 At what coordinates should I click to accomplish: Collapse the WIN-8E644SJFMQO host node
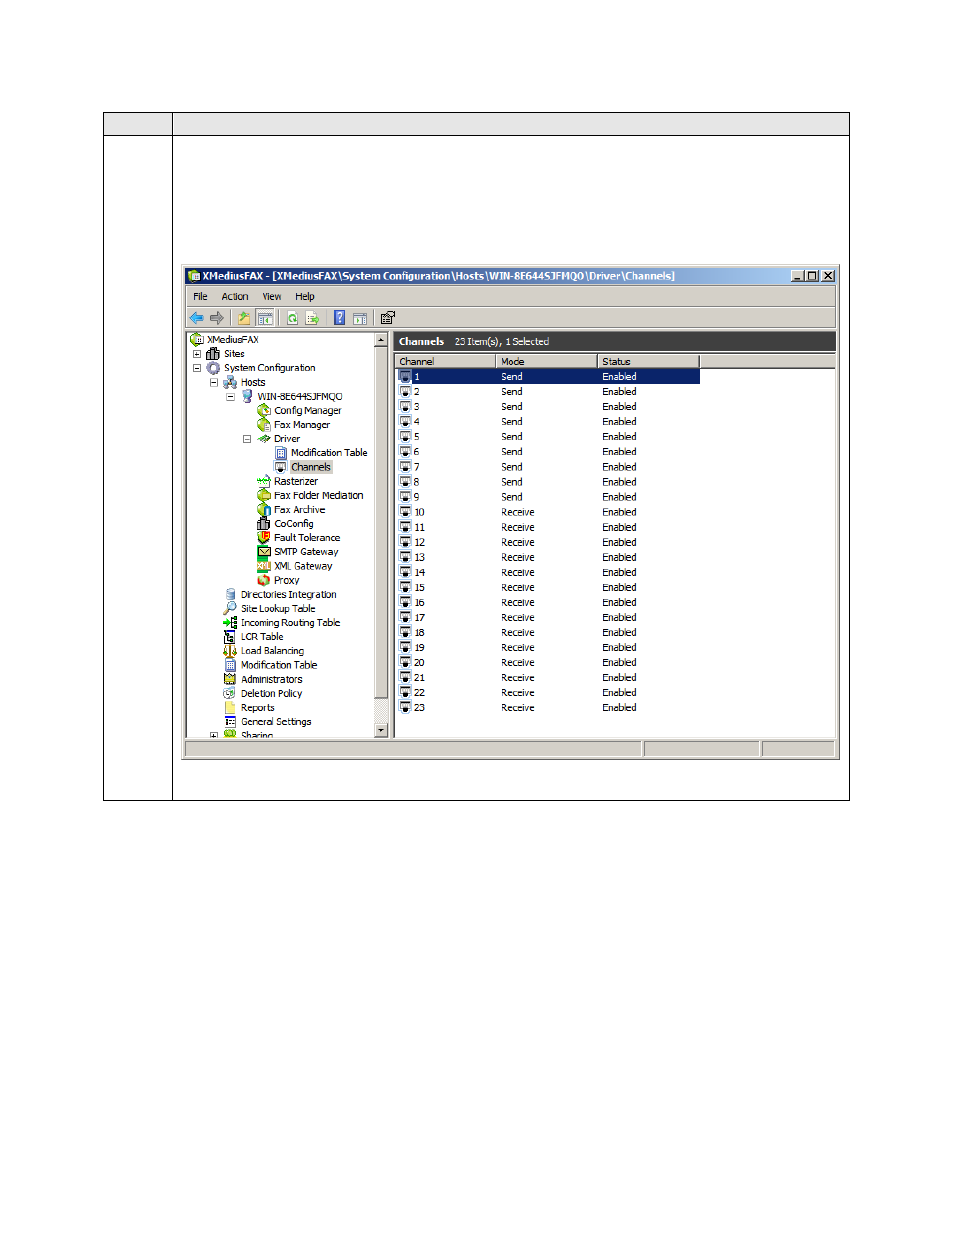coord(231,397)
